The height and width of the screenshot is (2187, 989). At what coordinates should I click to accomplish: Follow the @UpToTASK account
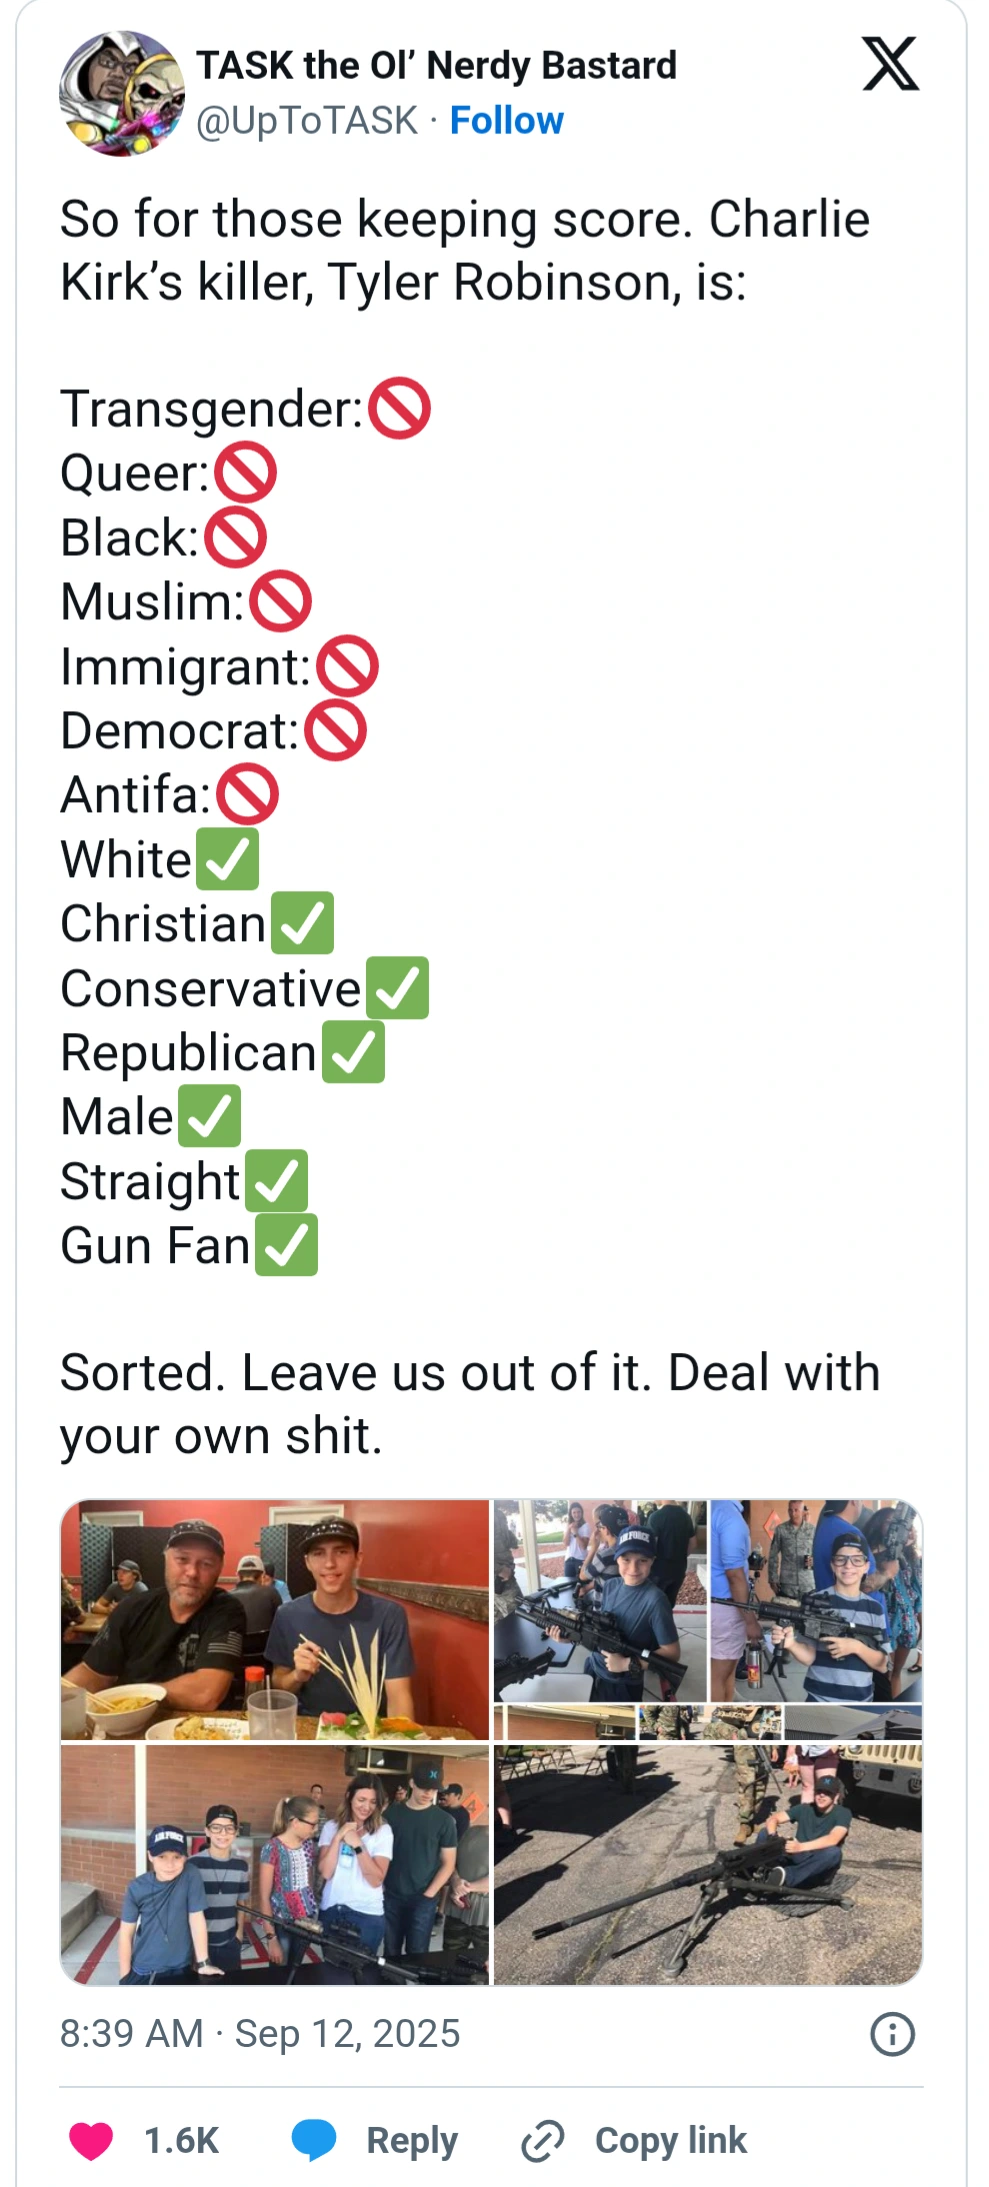point(506,121)
